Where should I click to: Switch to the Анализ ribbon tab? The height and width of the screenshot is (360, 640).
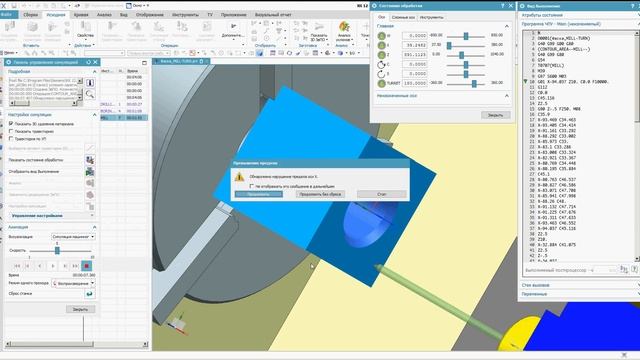coord(104,15)
